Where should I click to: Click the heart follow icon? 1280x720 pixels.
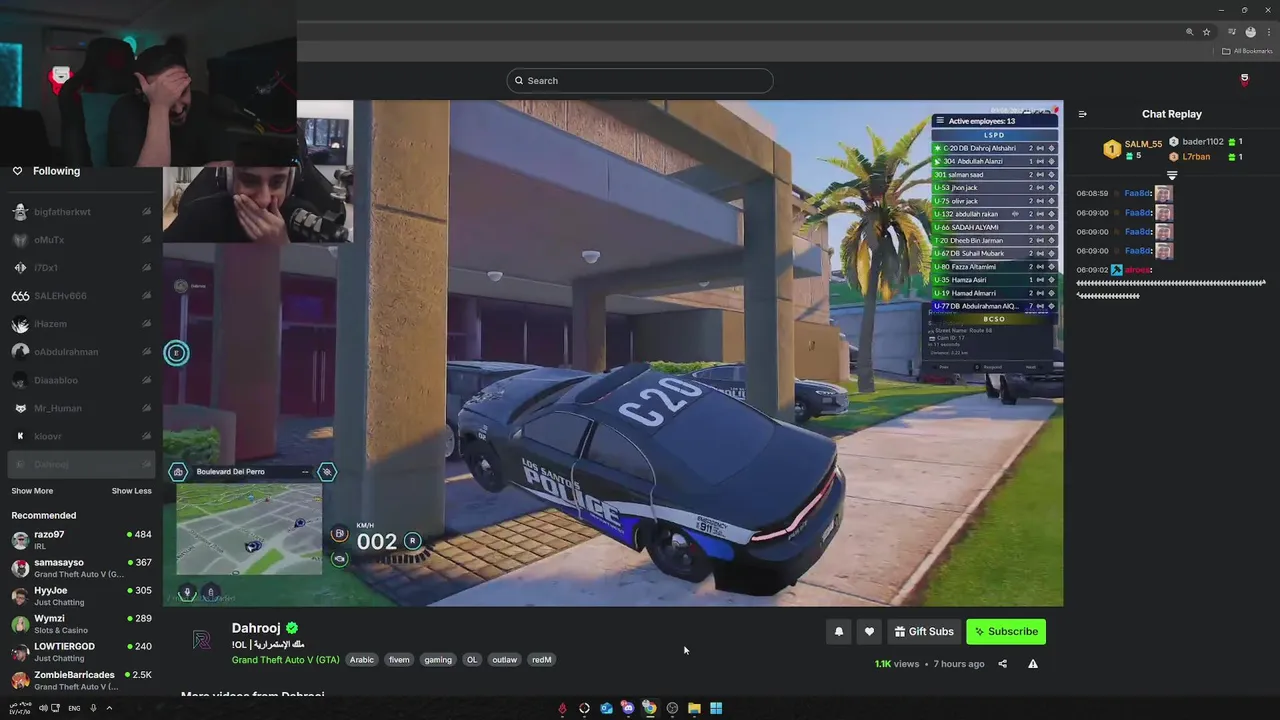click(869, 631)
